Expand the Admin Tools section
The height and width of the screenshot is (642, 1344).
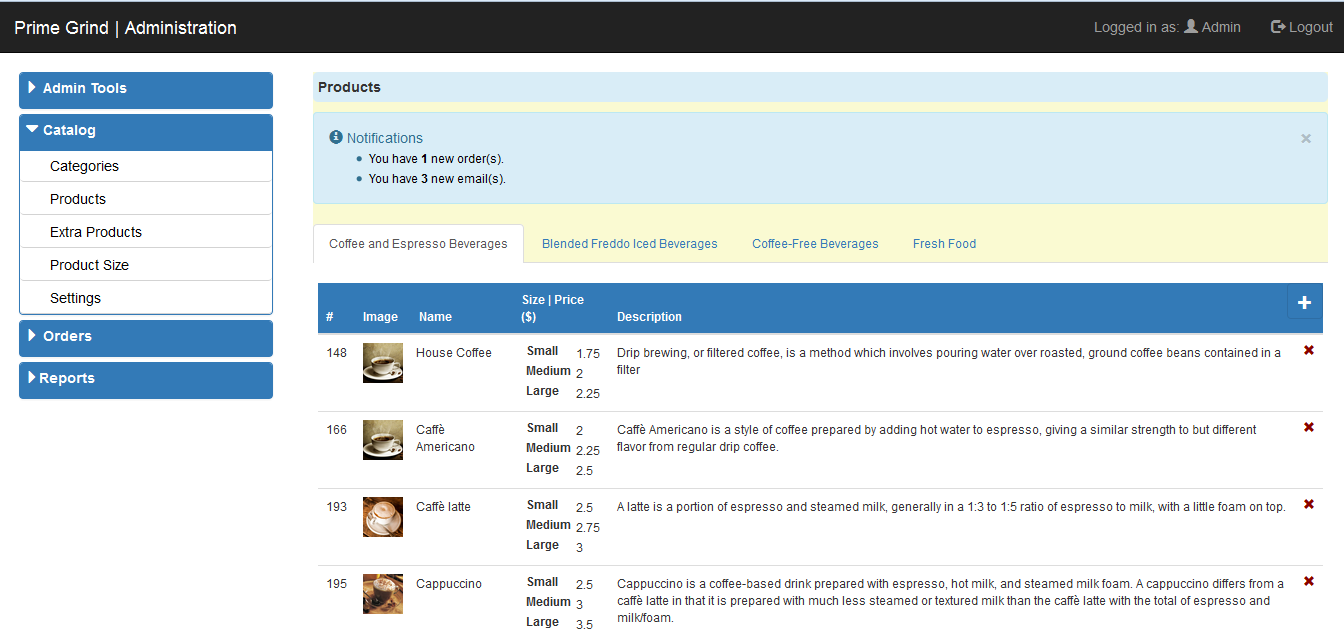pos(145,88)
